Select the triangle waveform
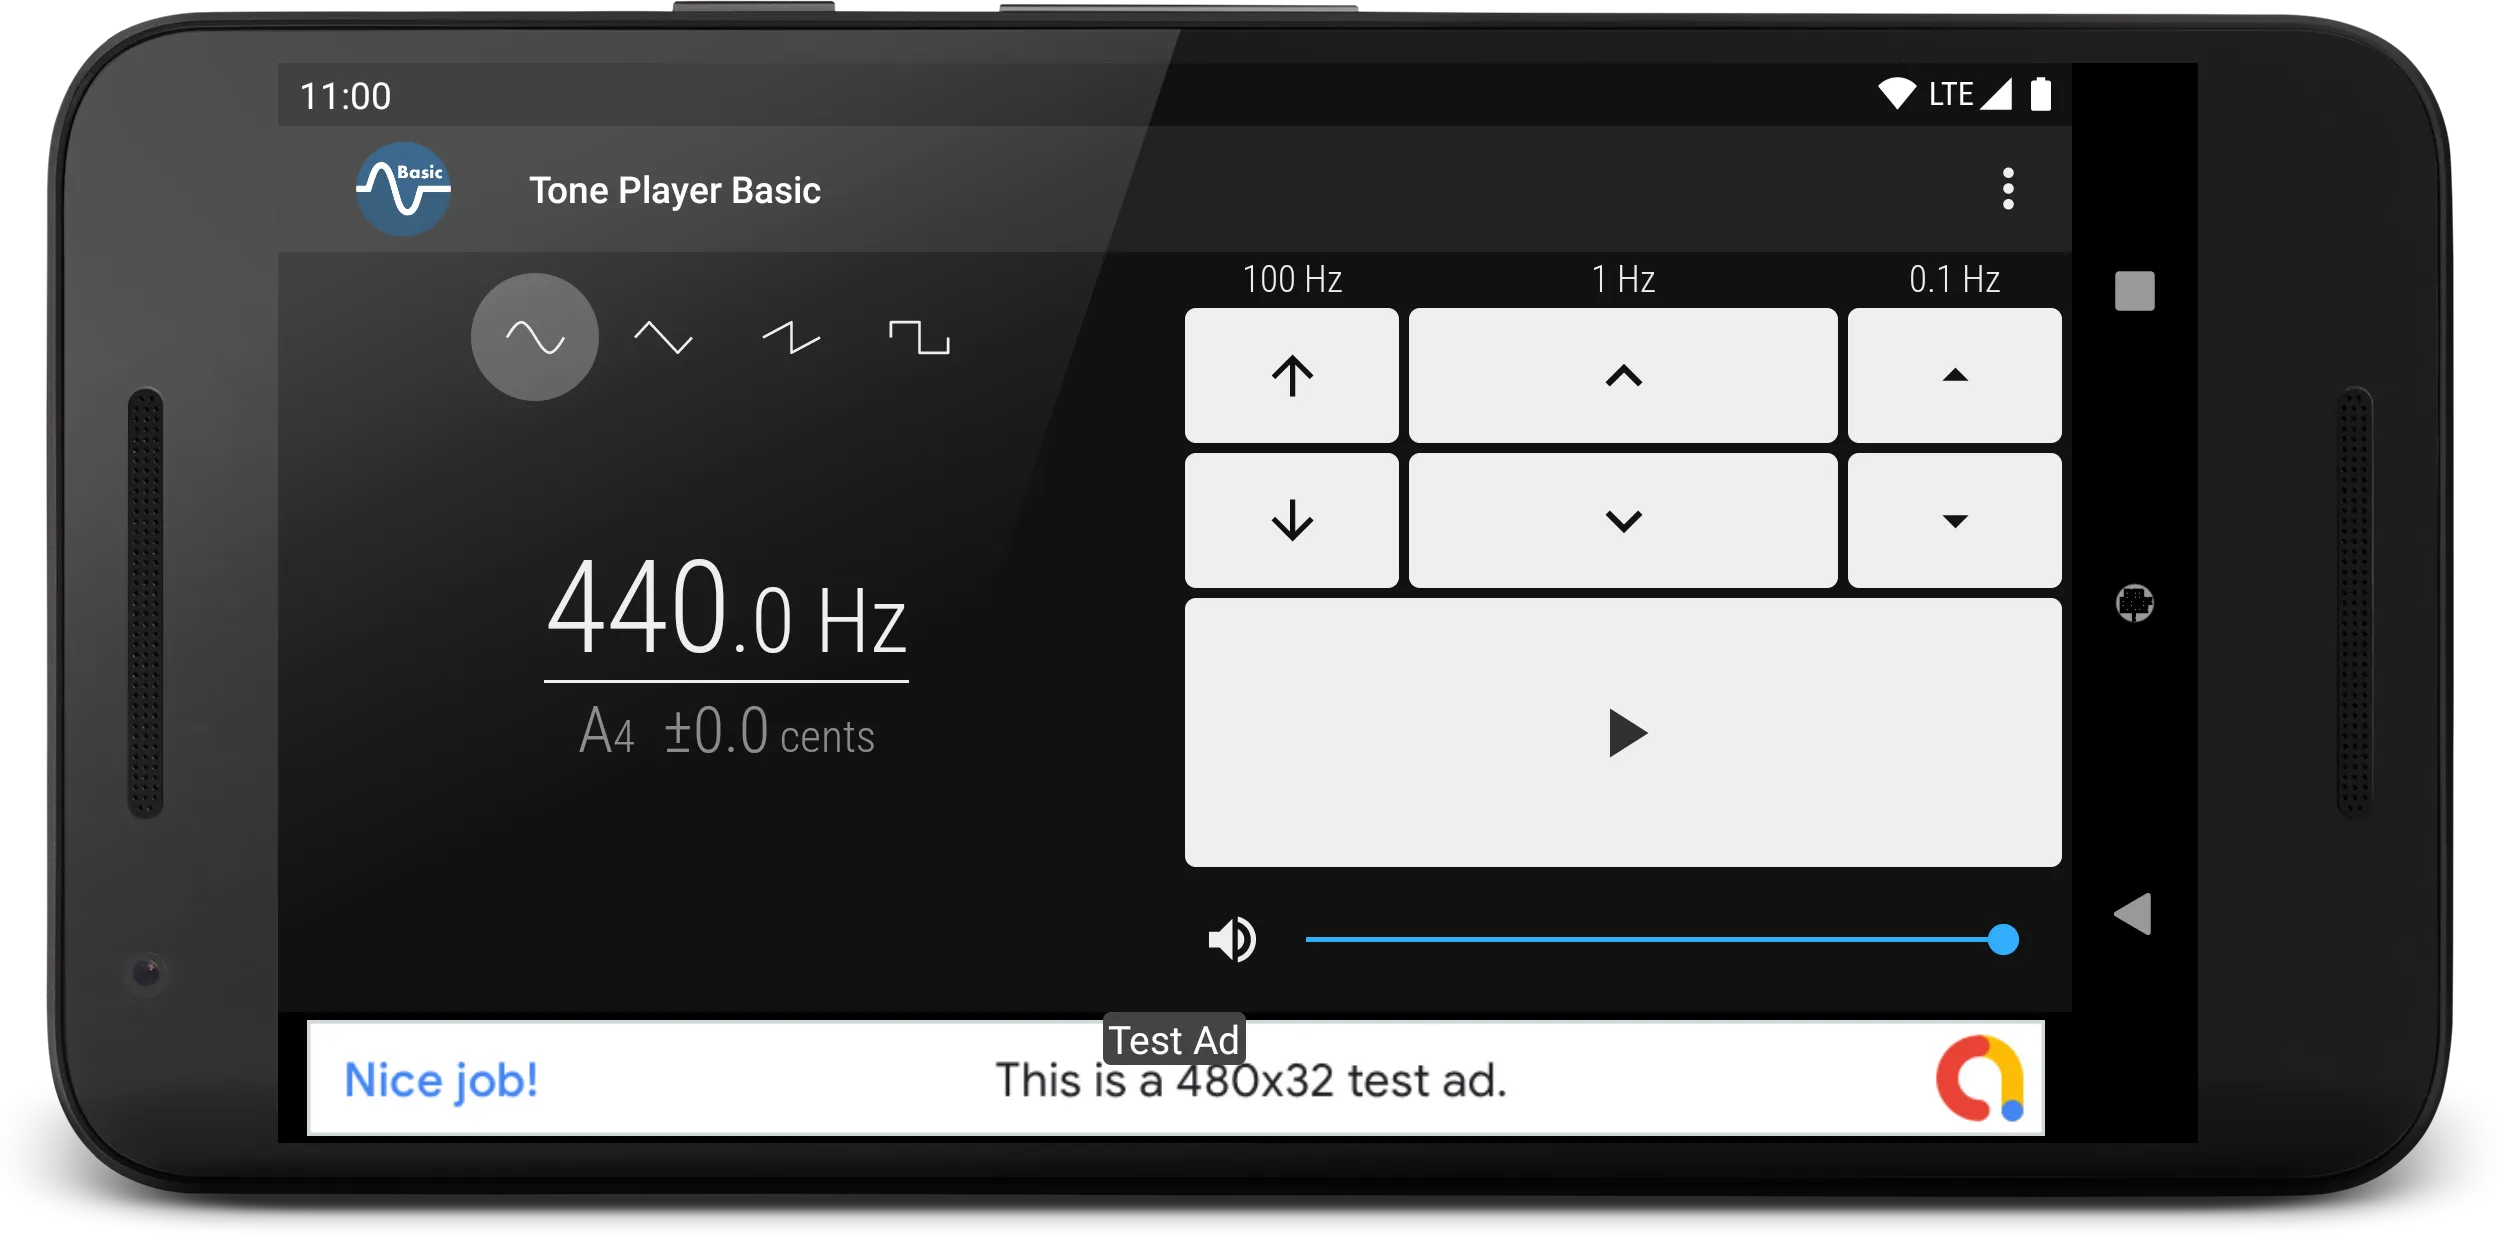2497x1234 pixels. (x=663, y=337)
